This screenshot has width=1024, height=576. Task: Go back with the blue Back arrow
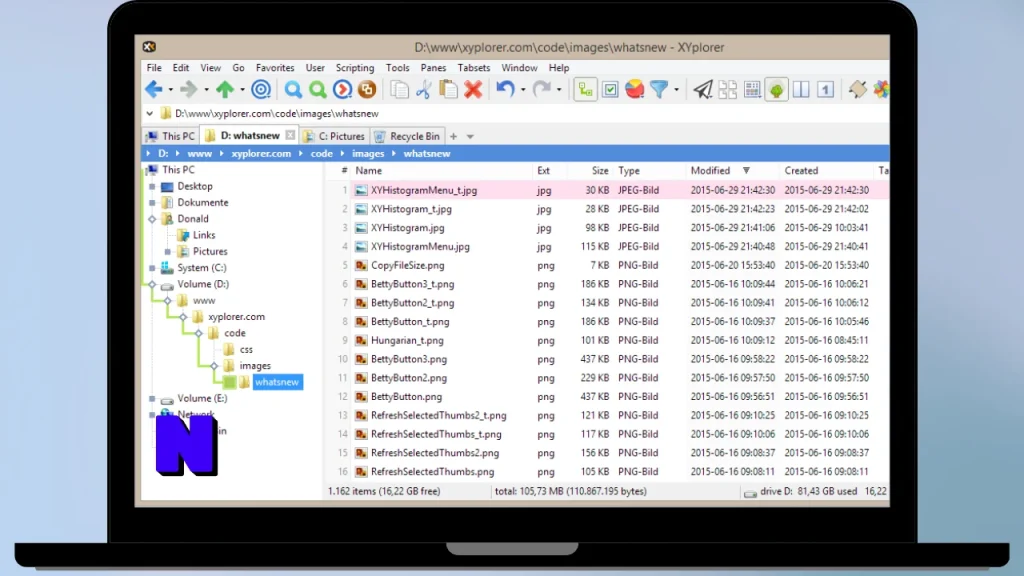[153, 89]
